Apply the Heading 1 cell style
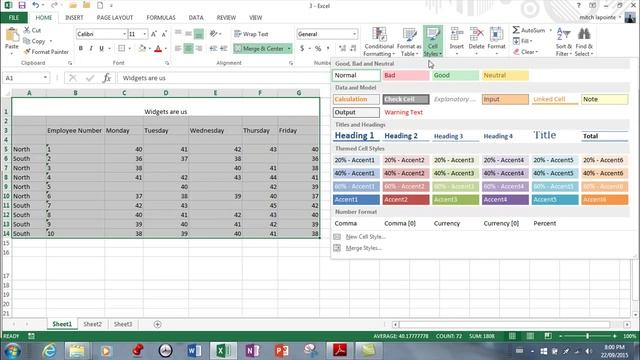640x360 pixels. 356,136
